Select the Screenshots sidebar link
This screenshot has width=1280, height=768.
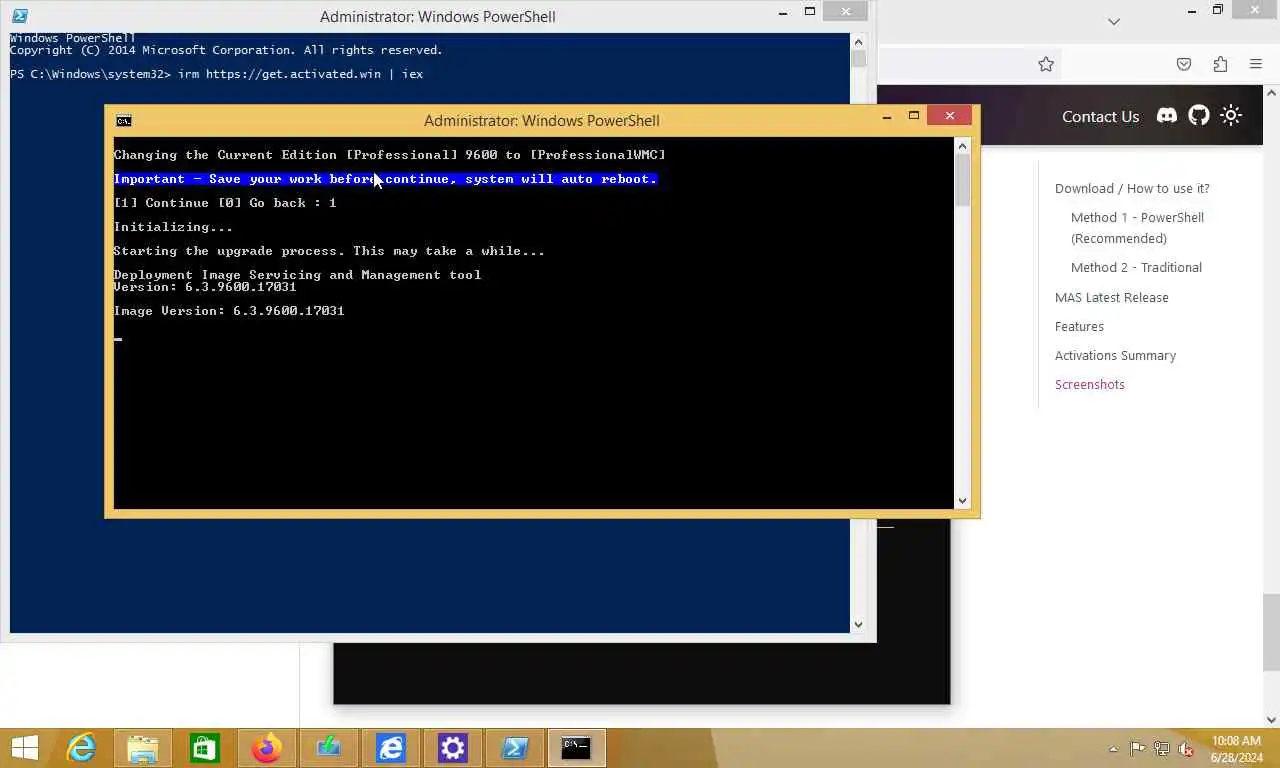[x=1089, y=384]
